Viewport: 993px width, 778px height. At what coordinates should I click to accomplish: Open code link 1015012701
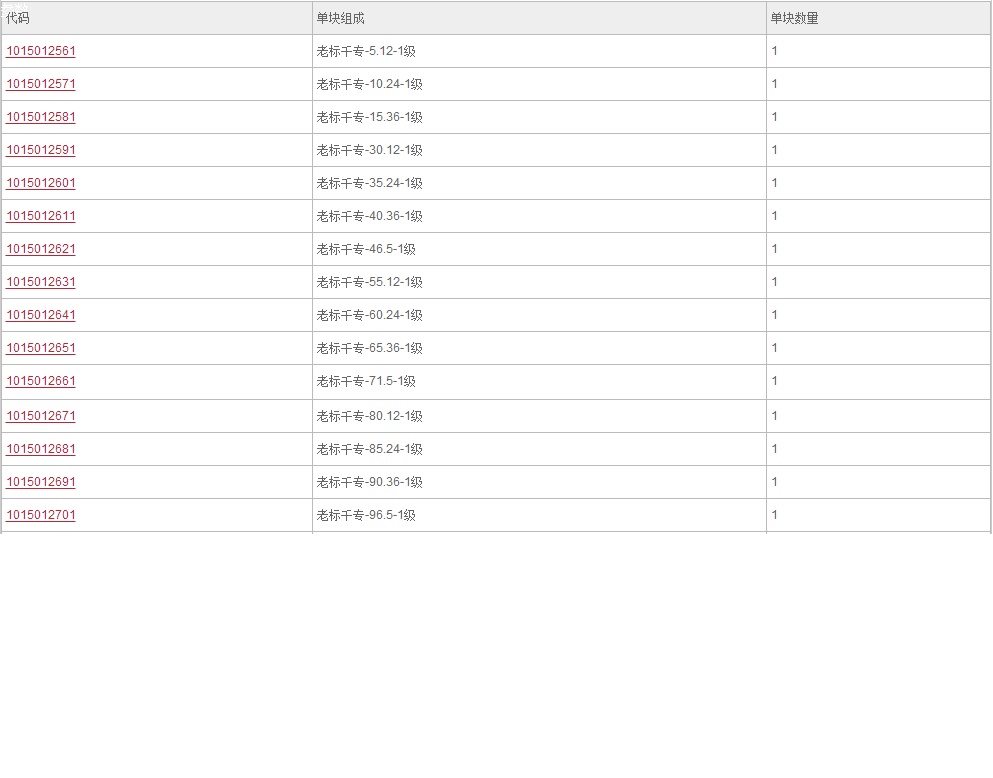41,515
